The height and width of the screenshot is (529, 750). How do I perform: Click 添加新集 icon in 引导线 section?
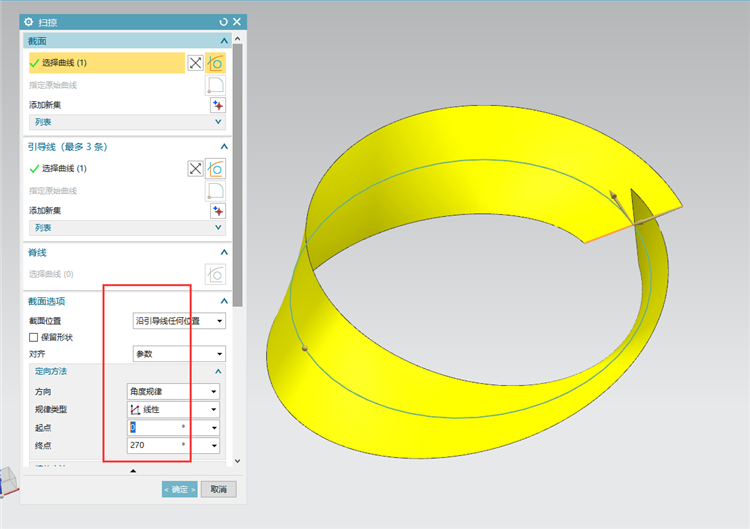click(218, 211)
